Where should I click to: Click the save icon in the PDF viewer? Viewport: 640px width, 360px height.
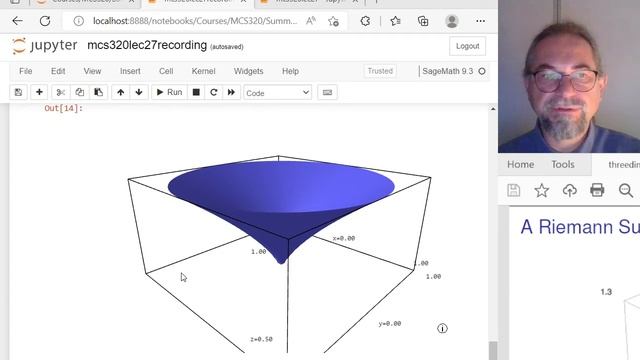(513, 190)
